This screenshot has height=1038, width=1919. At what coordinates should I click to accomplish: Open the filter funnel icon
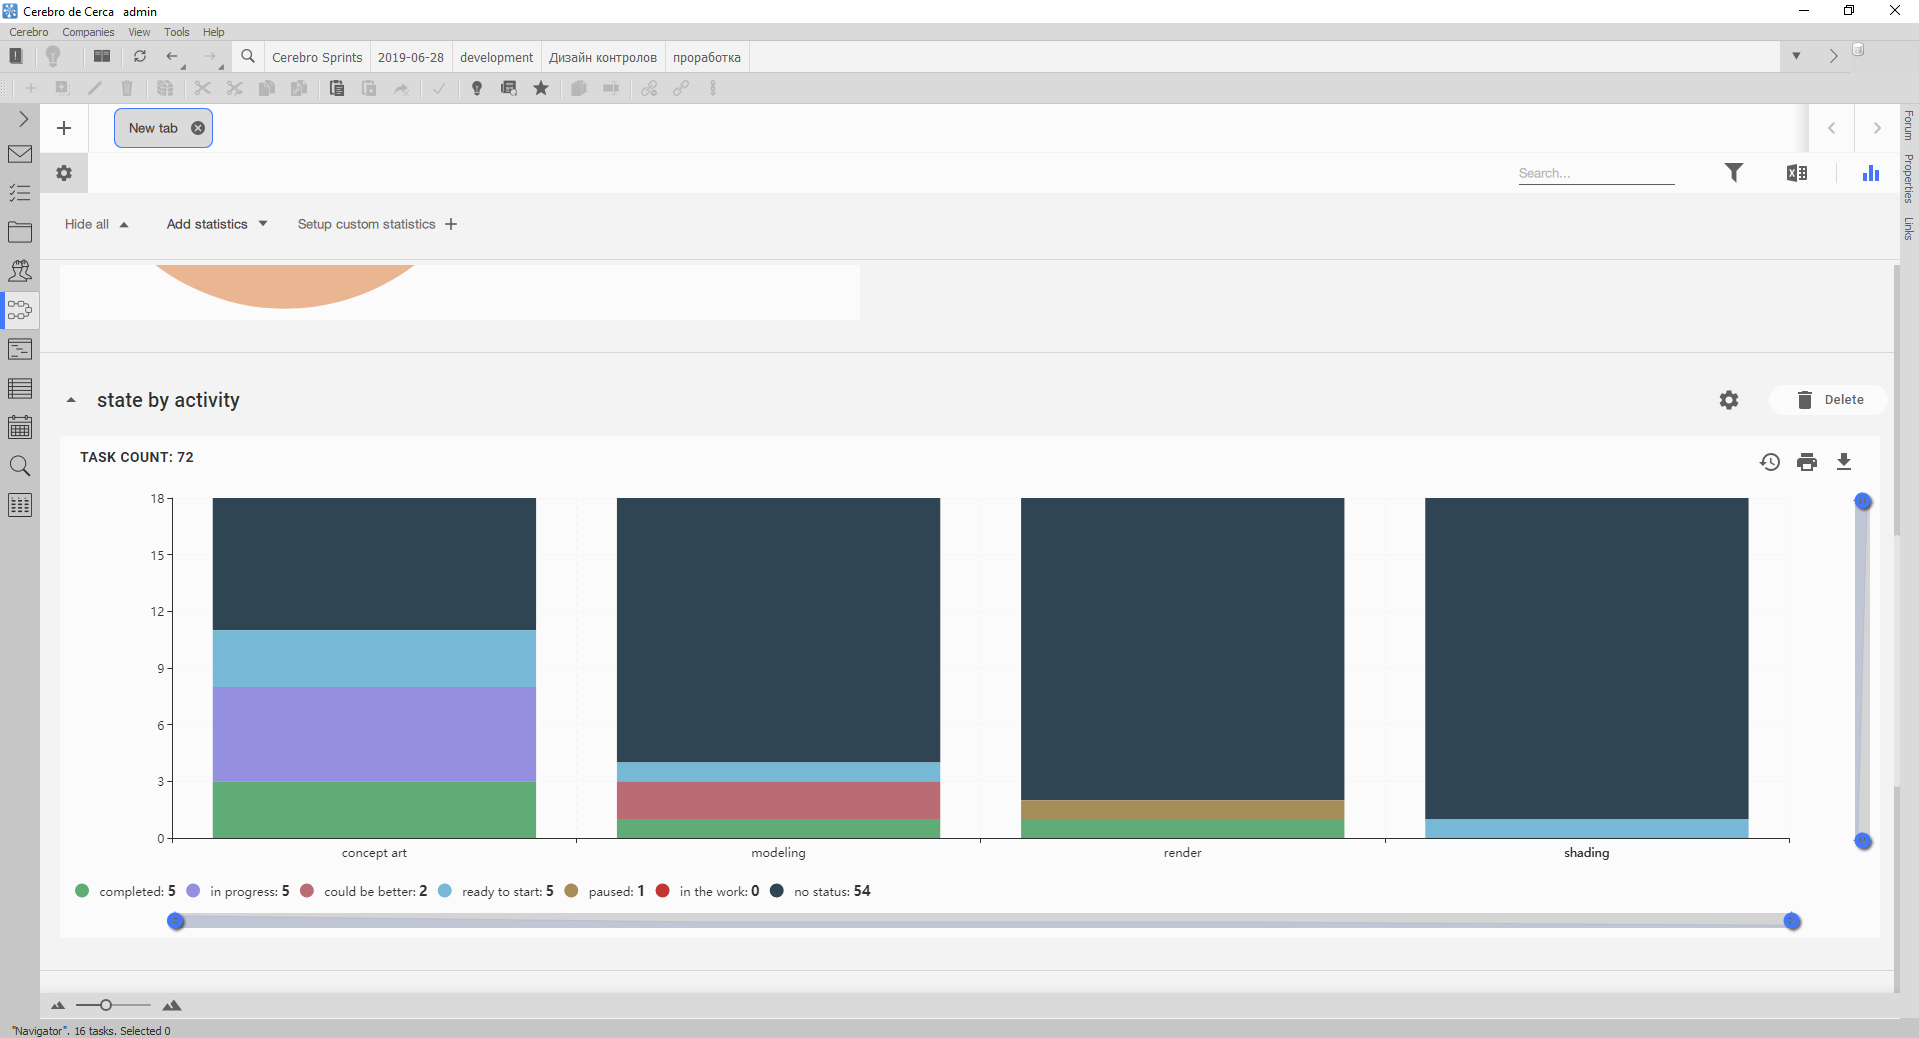click(1734, 173)
